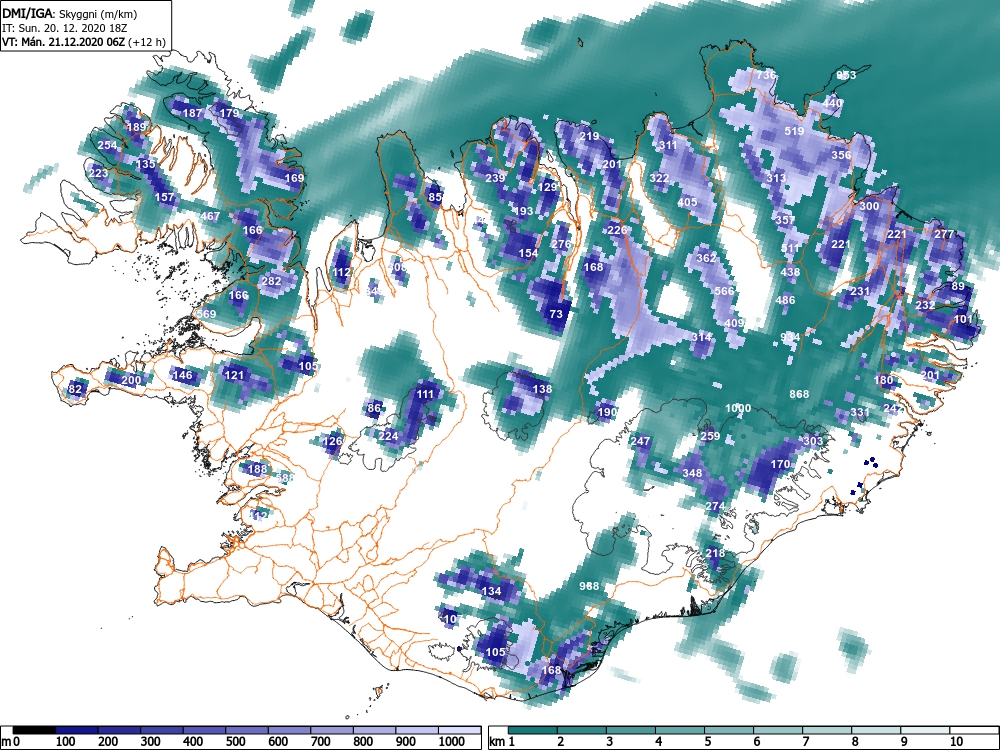Click the visibility value '519' on the map
1000x750 pixels.
794,131
